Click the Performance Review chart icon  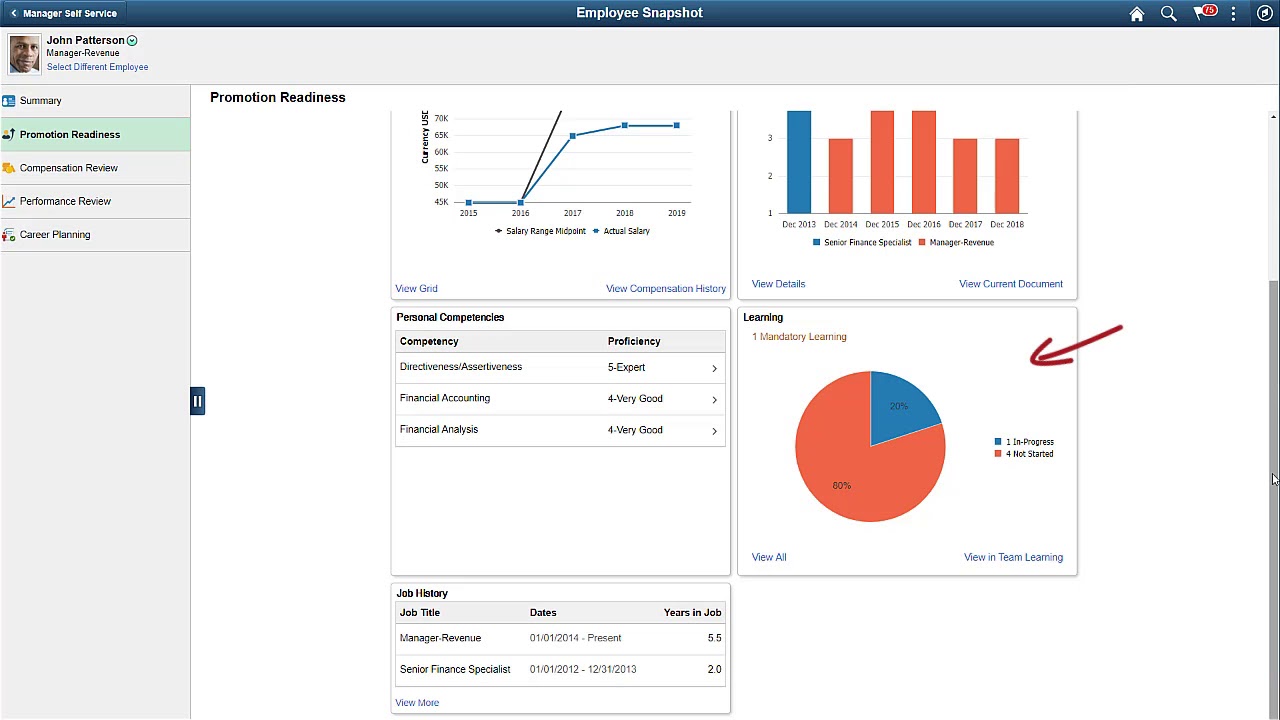tap(8, 201)
